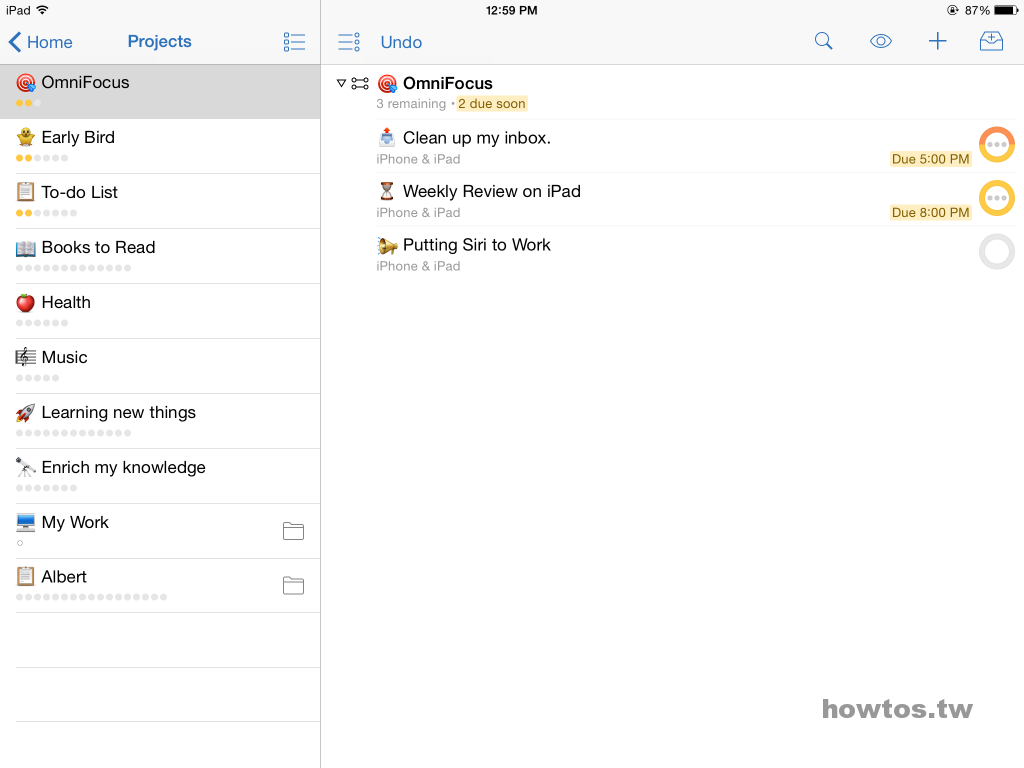Click the 'Due 5:00 PM' badge
This screenshot has height=768, width=1024.
931,159
